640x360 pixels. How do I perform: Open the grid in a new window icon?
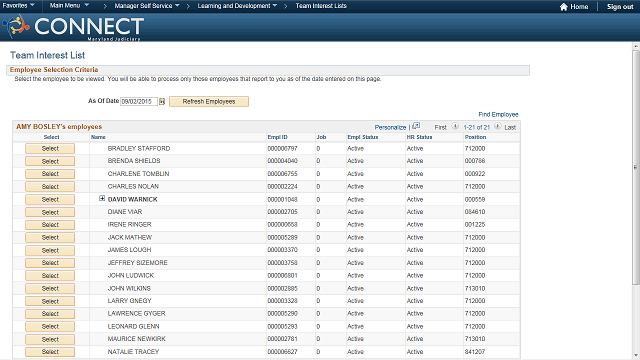pos(416,126)
